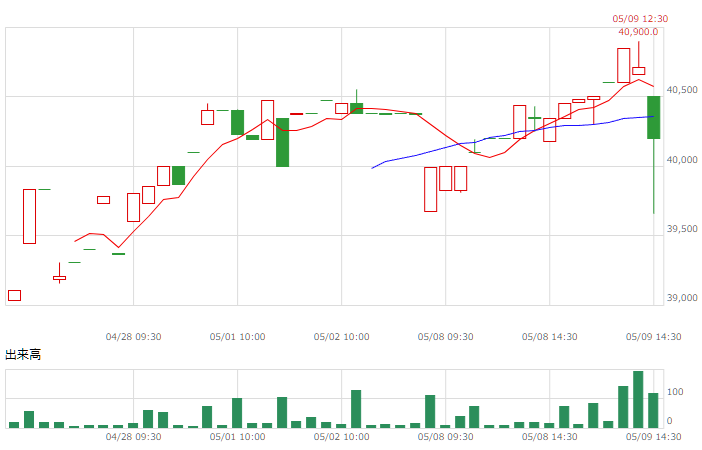This screenshot has height=450, width=702.
Task: Click the 100 volume scale label
Action: [675, 392]
